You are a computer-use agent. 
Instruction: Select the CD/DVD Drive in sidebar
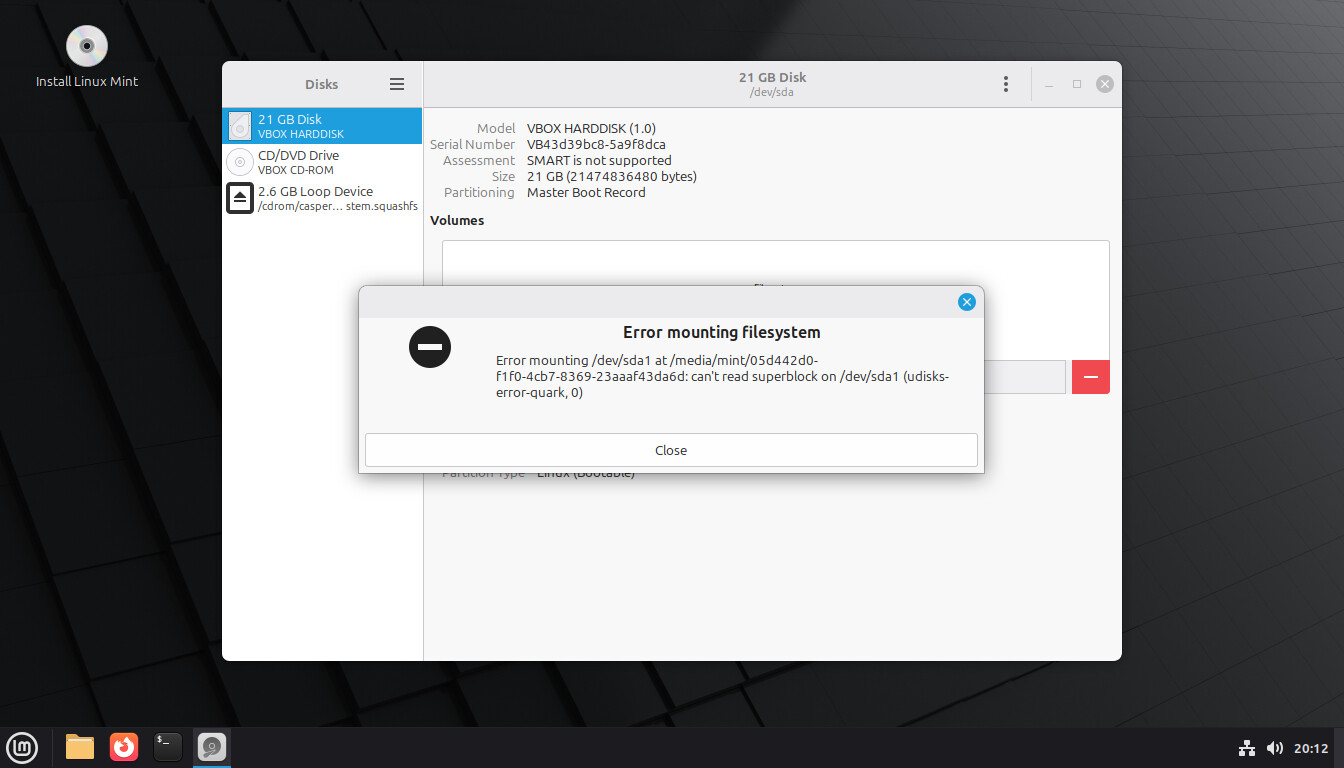[x=322, y=162]
